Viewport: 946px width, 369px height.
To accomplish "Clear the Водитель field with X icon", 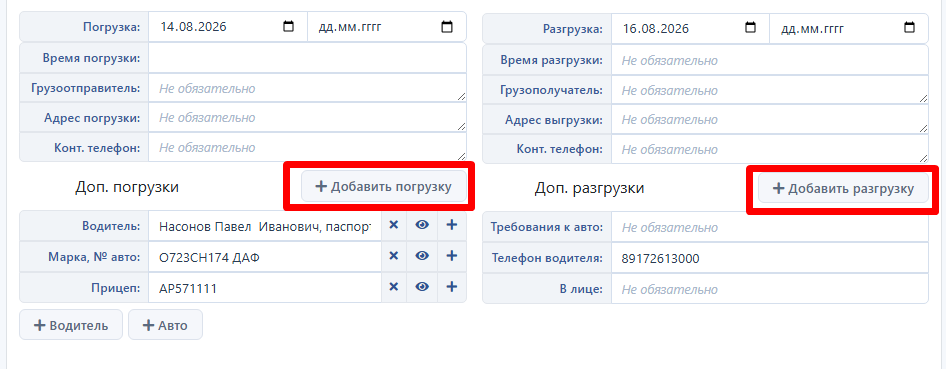I will 394,225.
